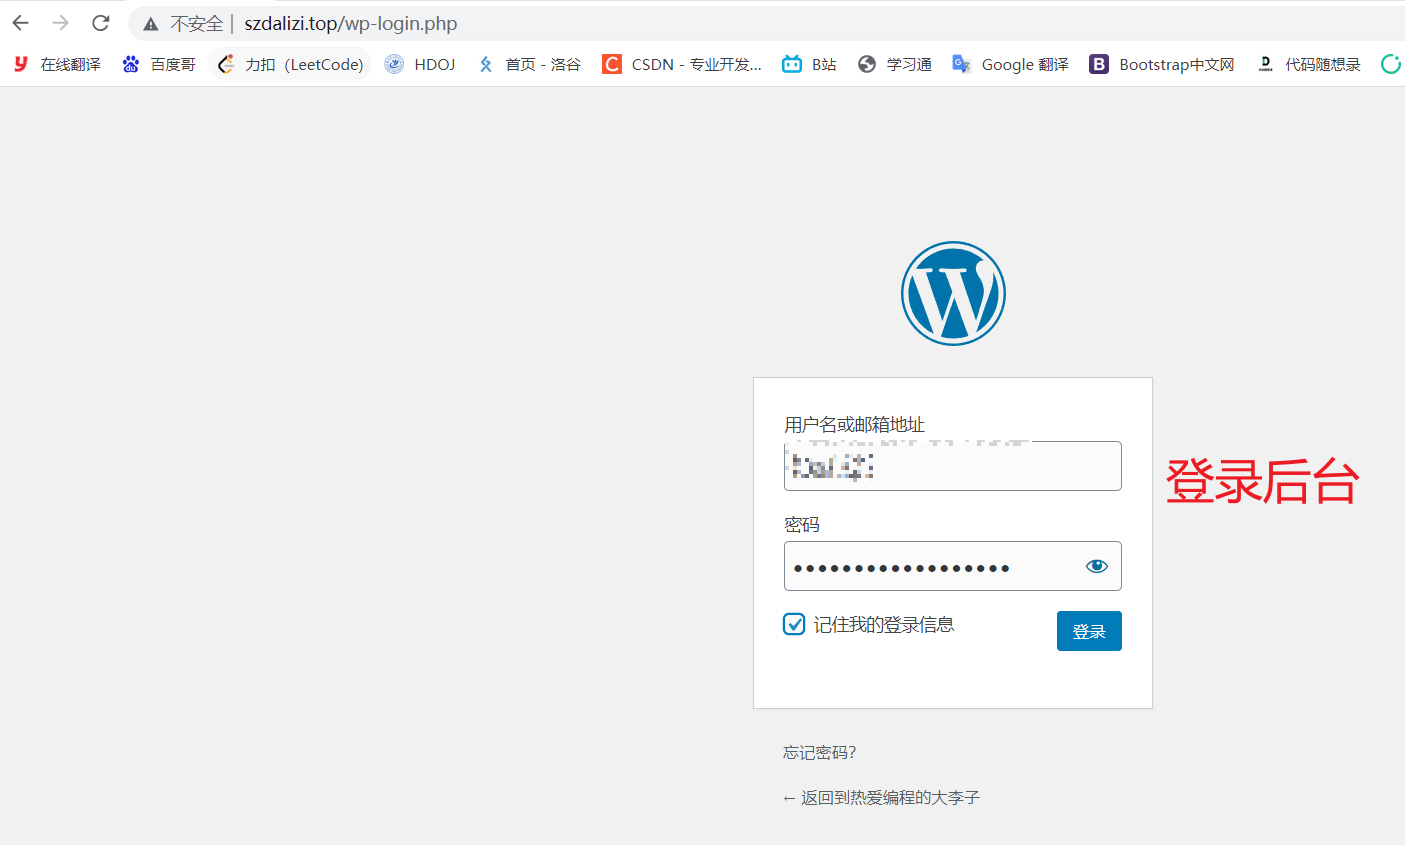Click the browser forward arrow

(x=61, y=23)
